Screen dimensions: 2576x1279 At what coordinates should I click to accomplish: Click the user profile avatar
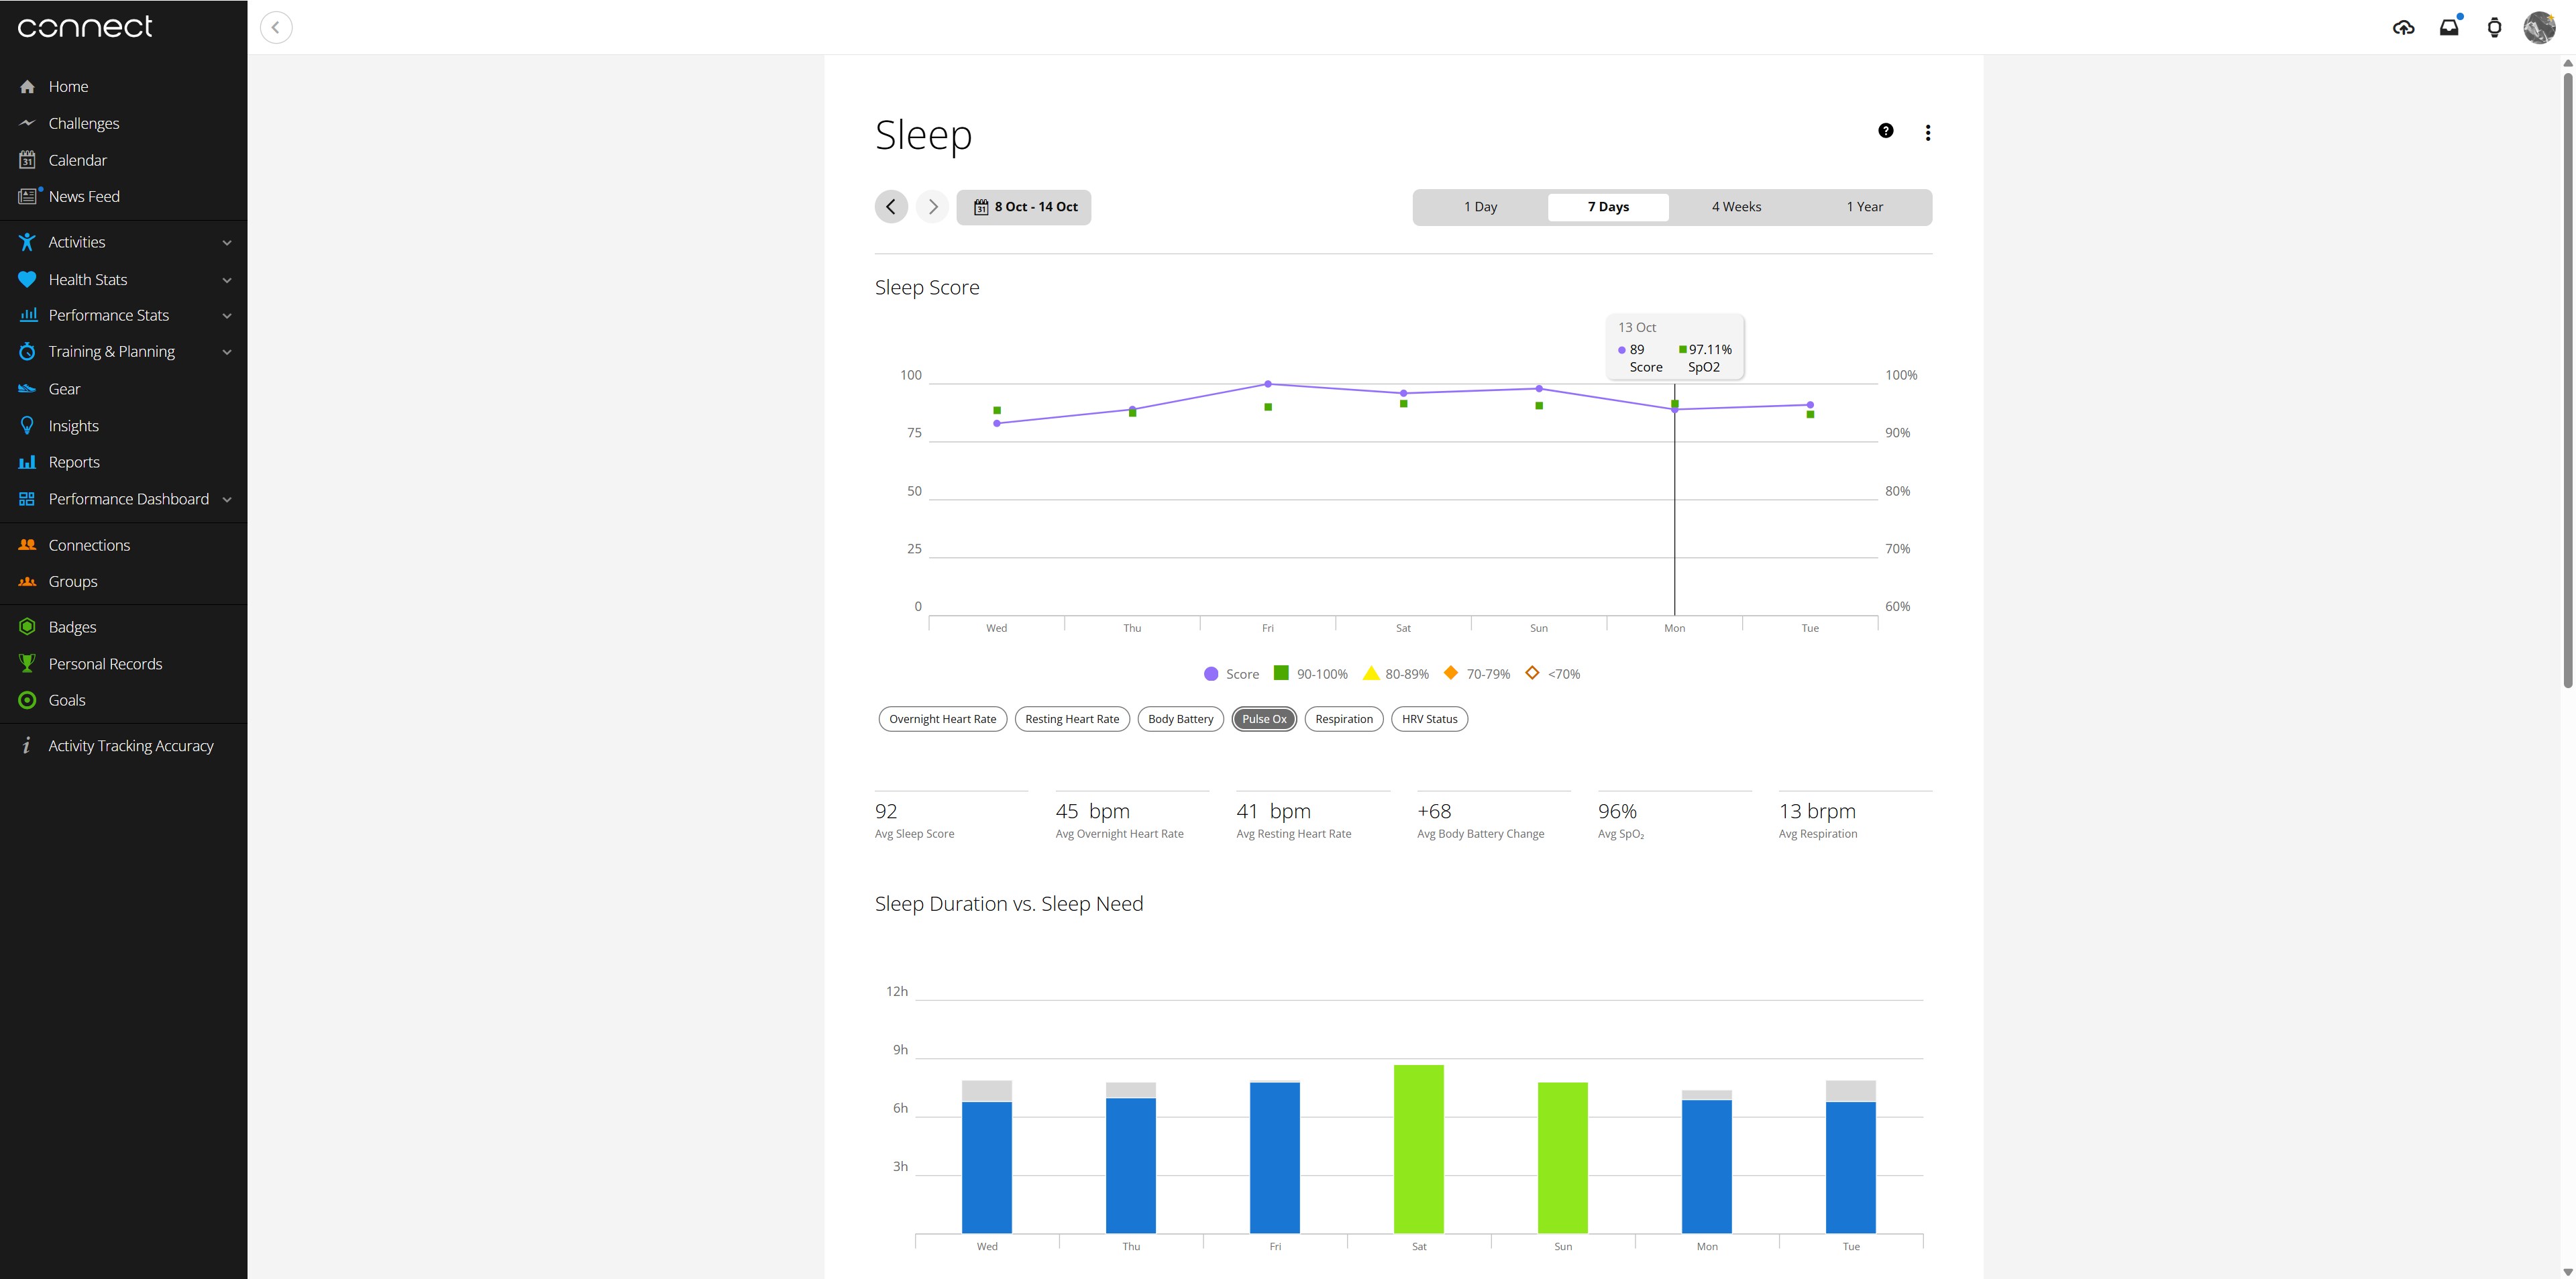click(x=2539, y=28)
